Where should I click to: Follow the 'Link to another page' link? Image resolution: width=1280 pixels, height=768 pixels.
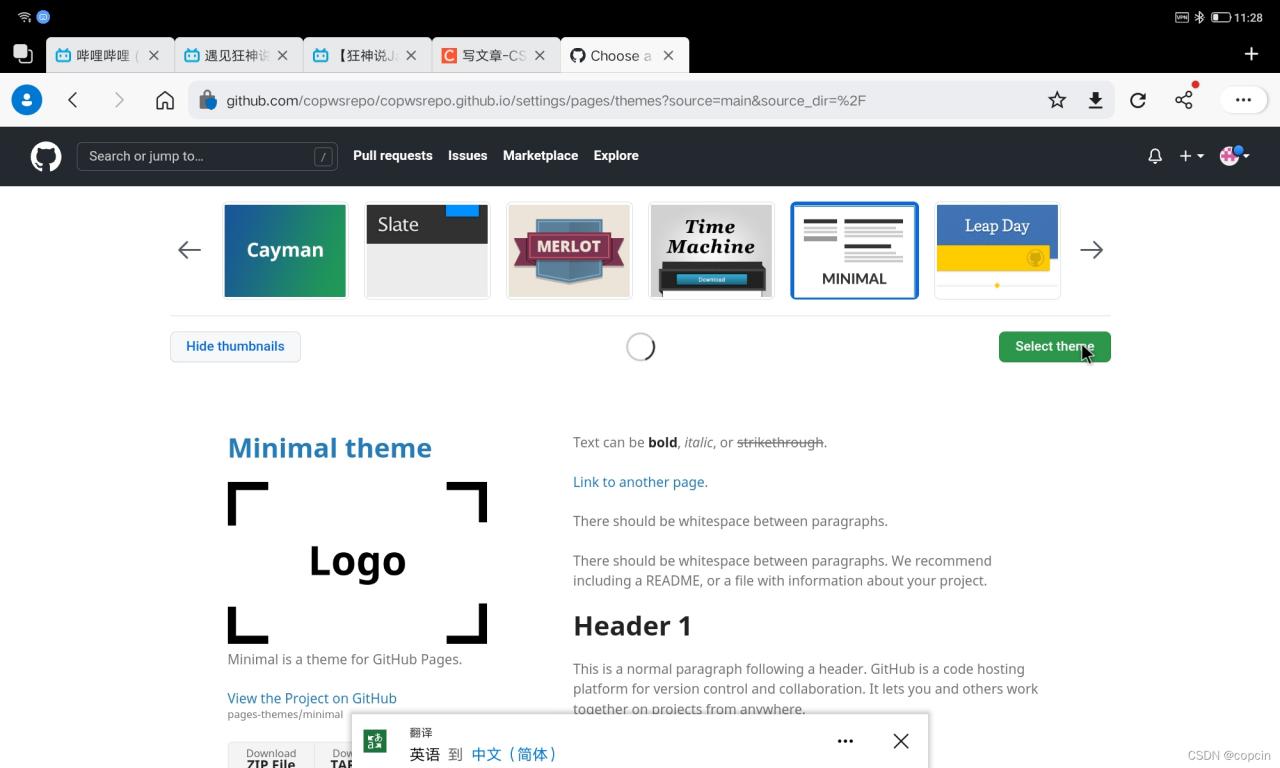click(638, 482)
